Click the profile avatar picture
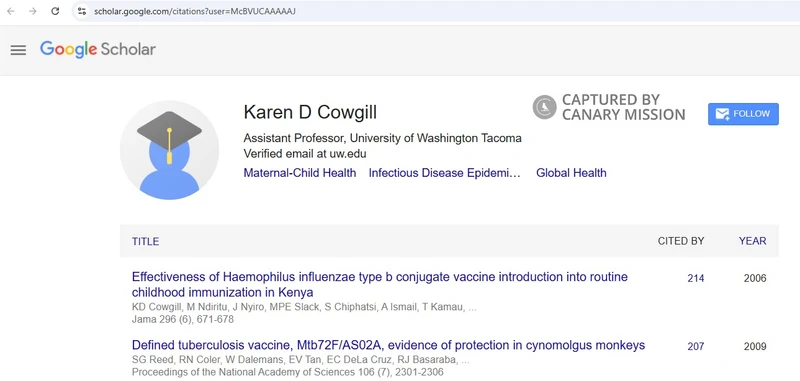800x381 pixels. coord(169,150)
